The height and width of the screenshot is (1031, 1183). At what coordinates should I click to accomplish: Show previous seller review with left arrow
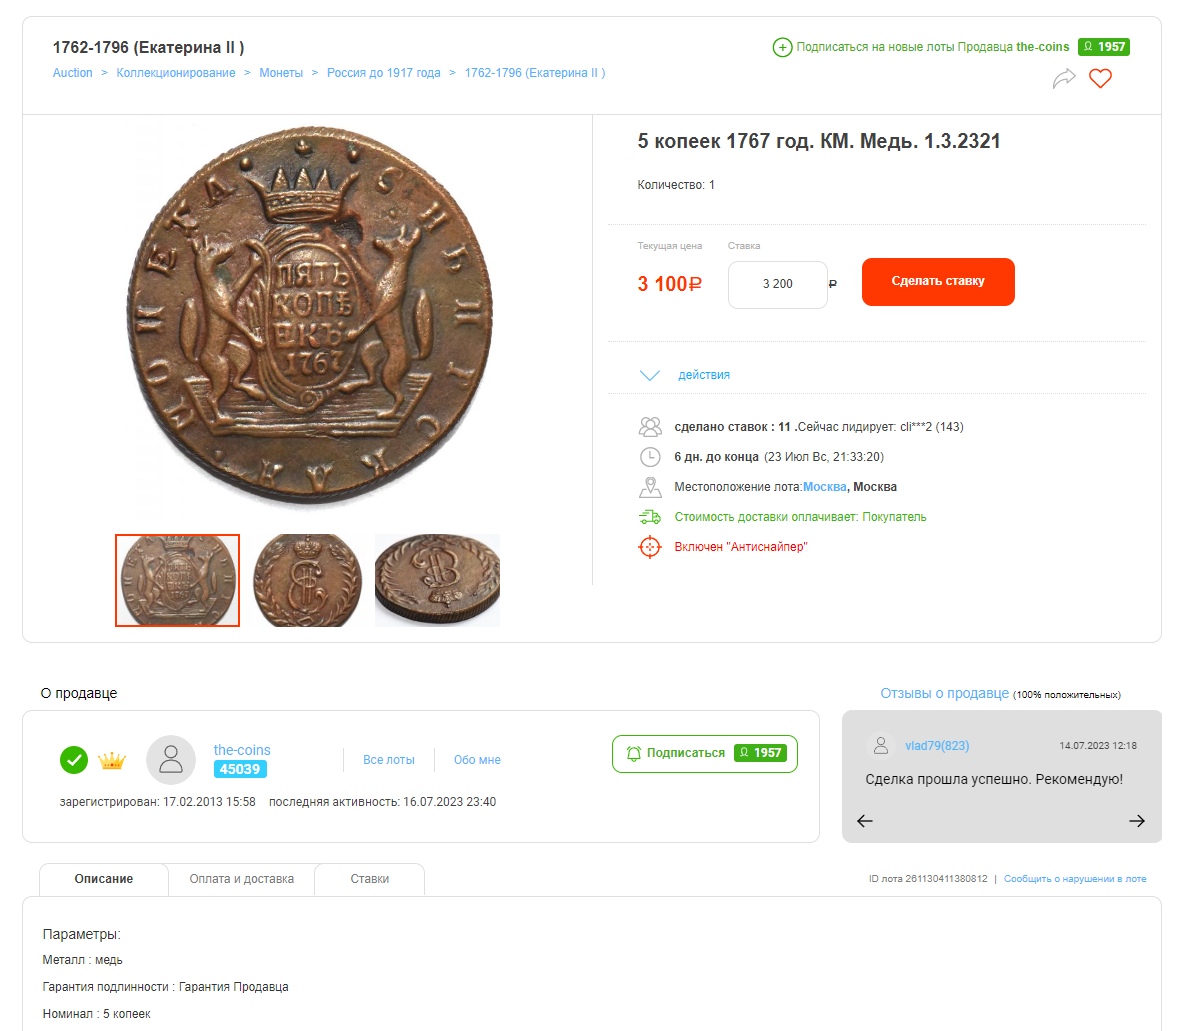click(x=865, y=821)
